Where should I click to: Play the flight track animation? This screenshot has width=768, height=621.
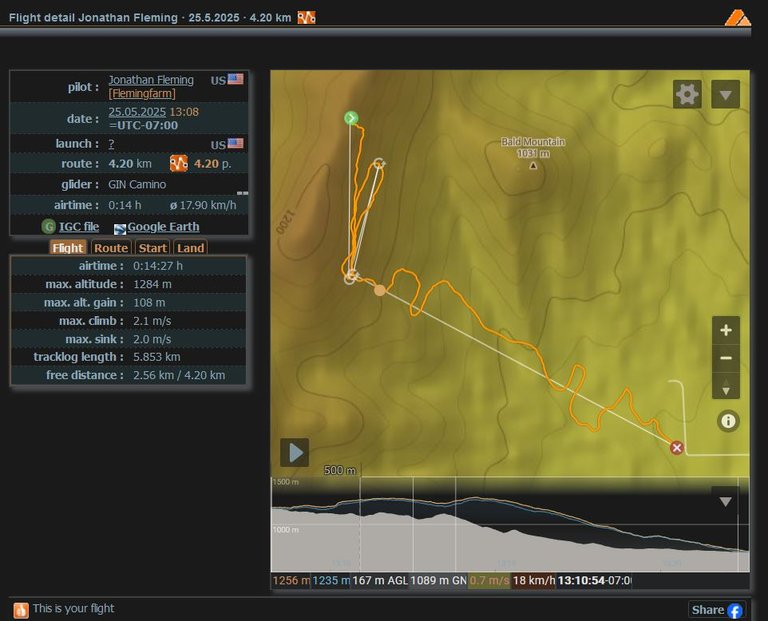tap(294, 452)
